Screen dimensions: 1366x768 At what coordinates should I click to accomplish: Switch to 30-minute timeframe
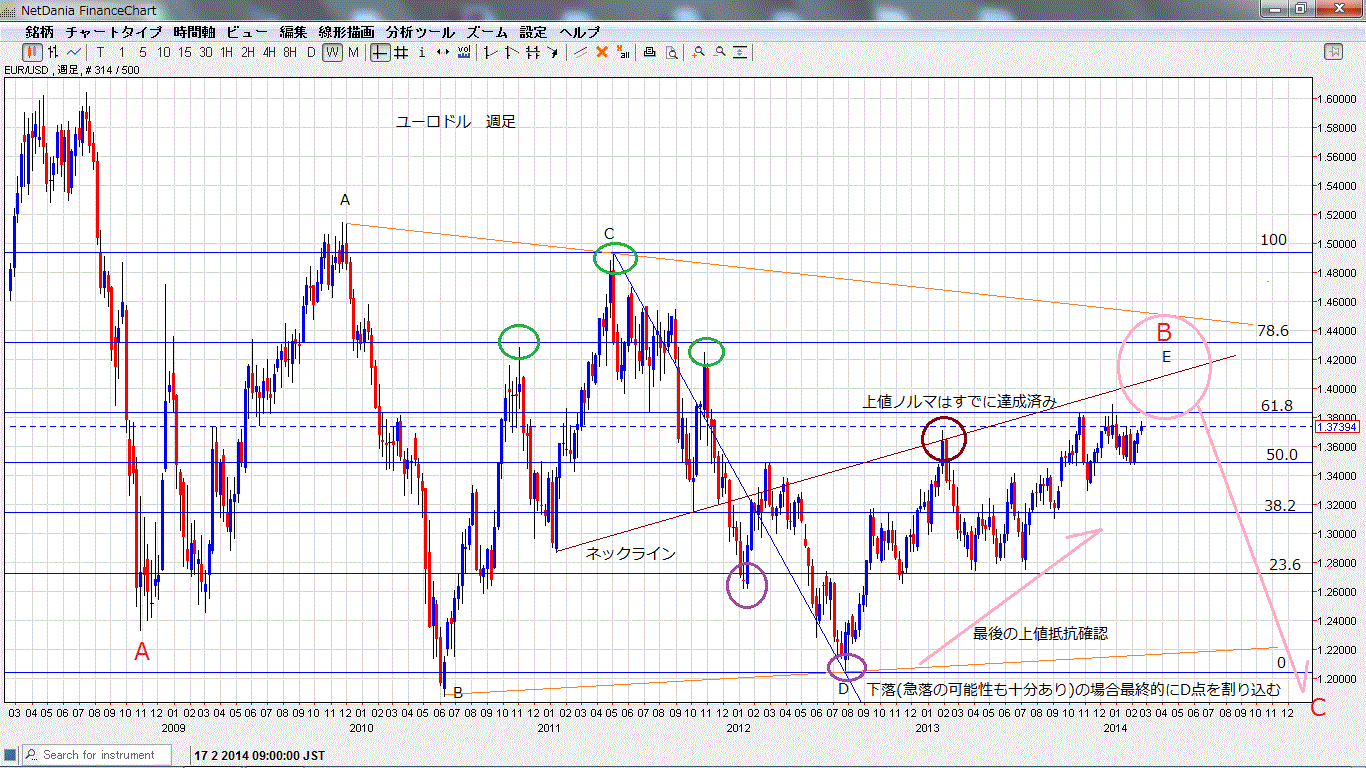click(x=206, y=52)
